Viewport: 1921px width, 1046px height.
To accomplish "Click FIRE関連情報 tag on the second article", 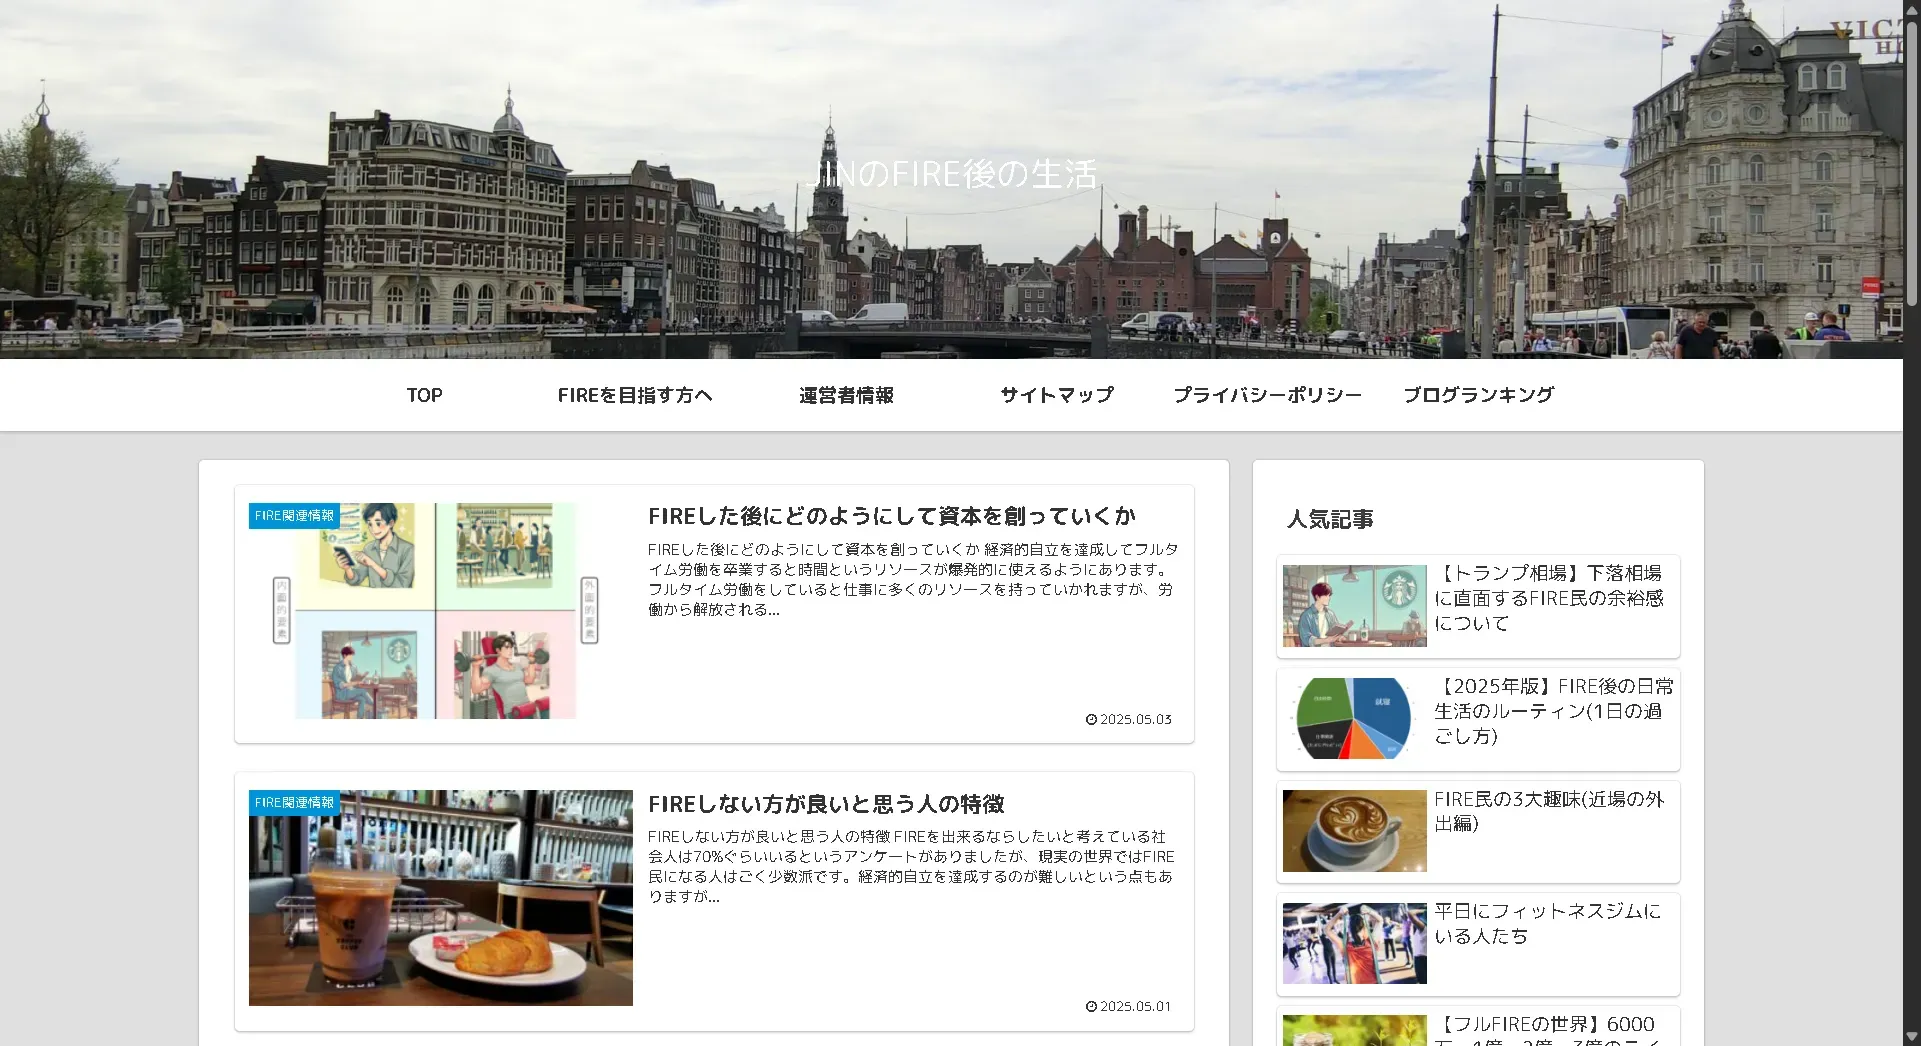I will coord(294,803).
